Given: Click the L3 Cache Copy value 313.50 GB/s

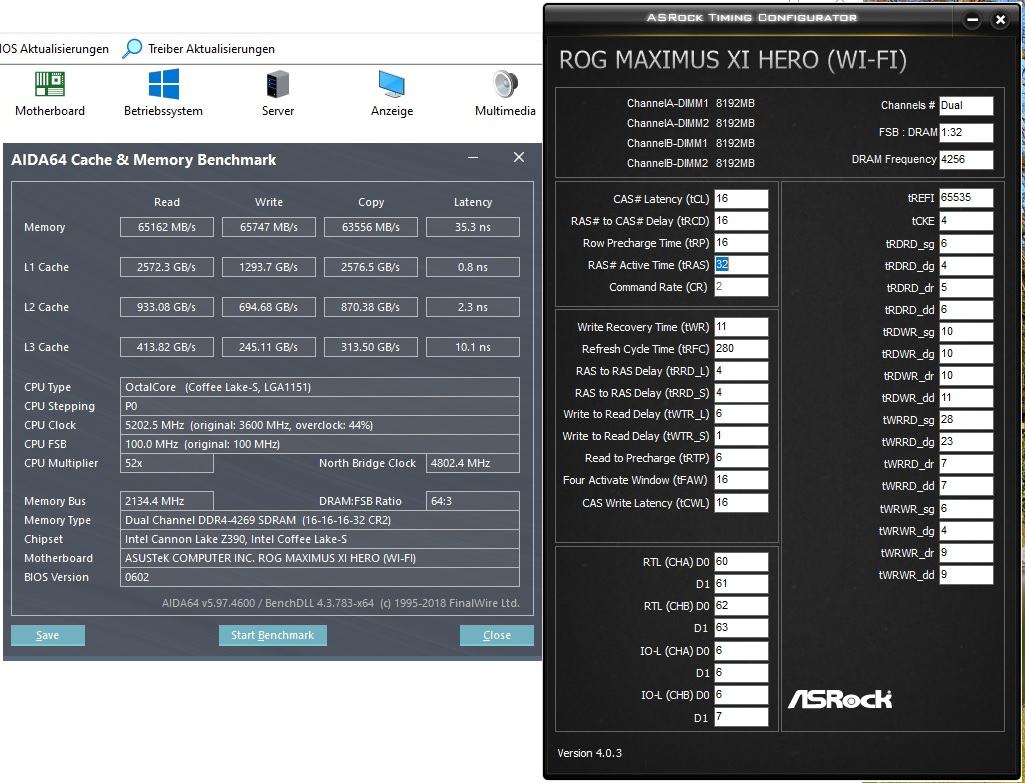Looking at the screenshot, I should click(x=371, y=347).
